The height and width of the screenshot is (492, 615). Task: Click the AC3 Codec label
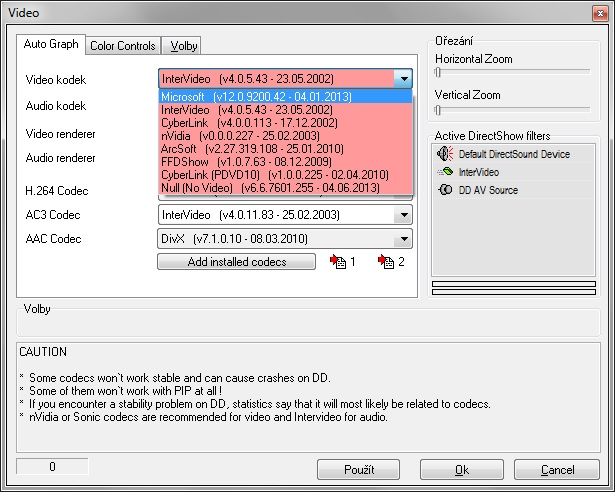(53, 215)
